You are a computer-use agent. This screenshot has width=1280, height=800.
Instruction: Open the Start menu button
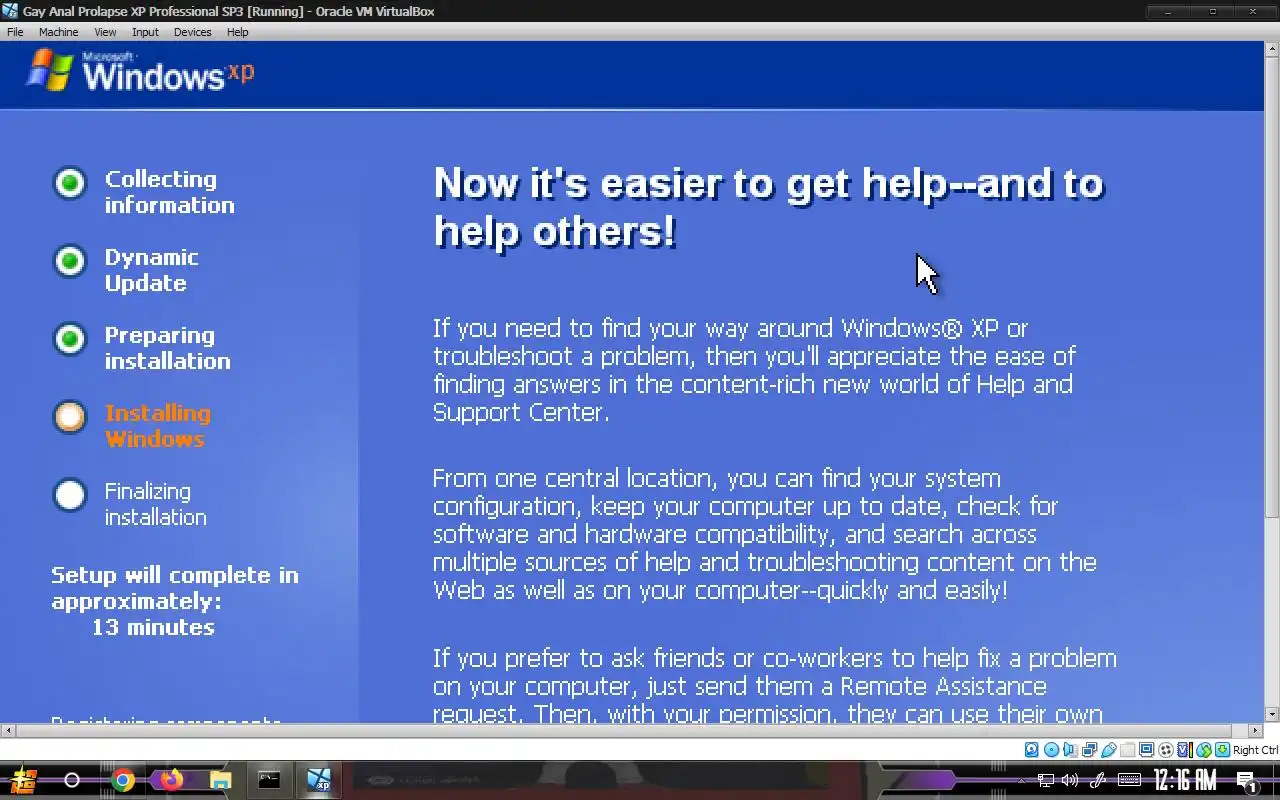pos(23,780)
